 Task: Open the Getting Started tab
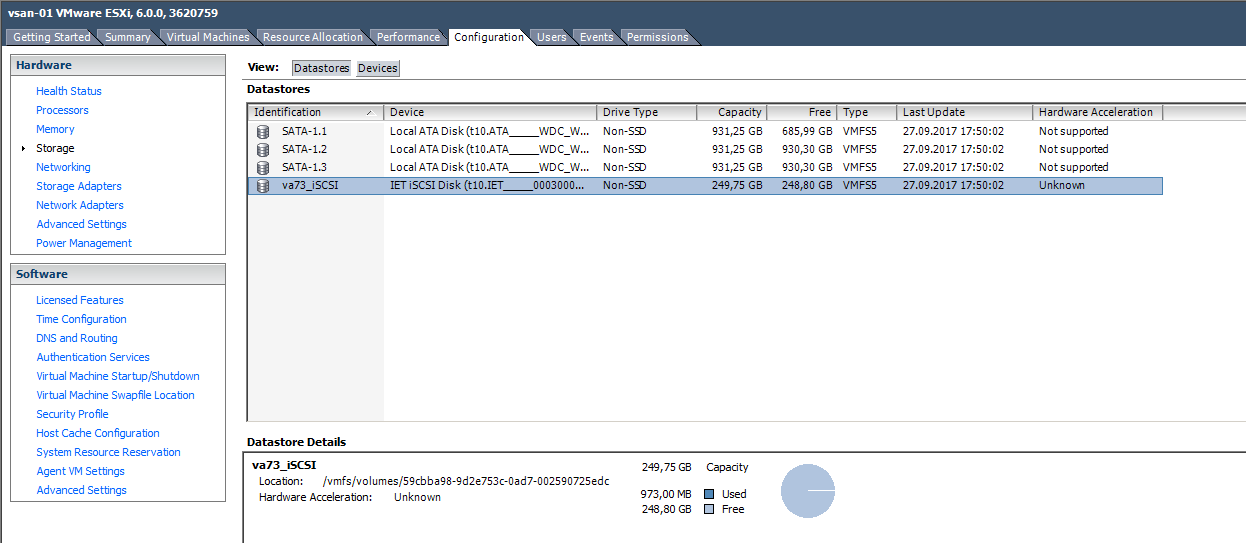click(52, 37)
